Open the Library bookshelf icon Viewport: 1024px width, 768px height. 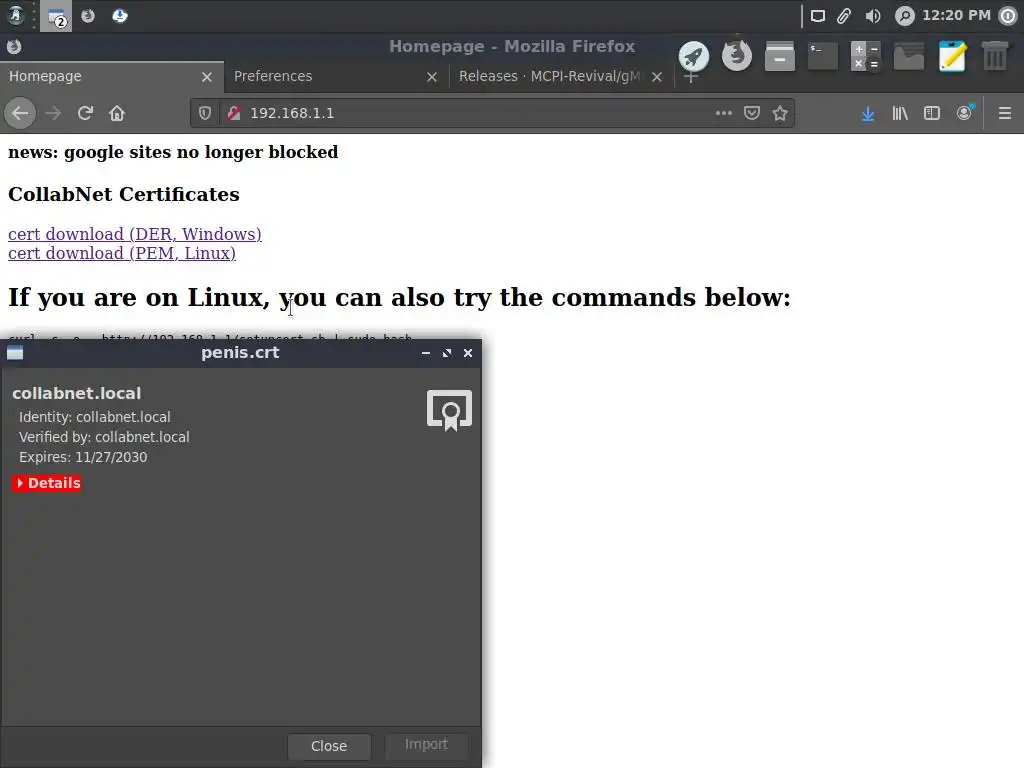coord(900,113)
